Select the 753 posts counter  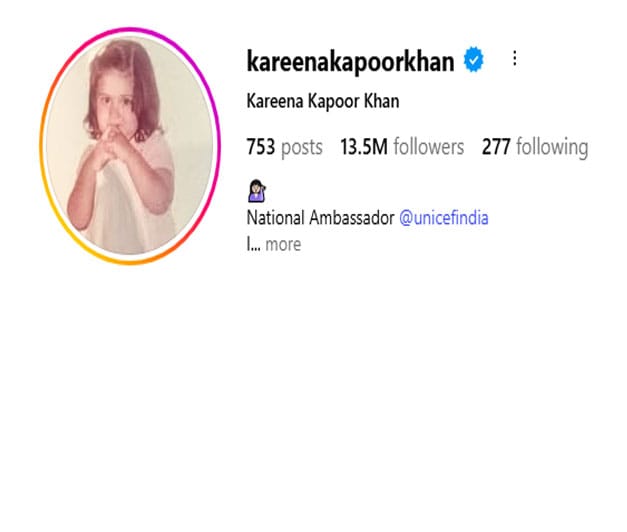(285, 147)
